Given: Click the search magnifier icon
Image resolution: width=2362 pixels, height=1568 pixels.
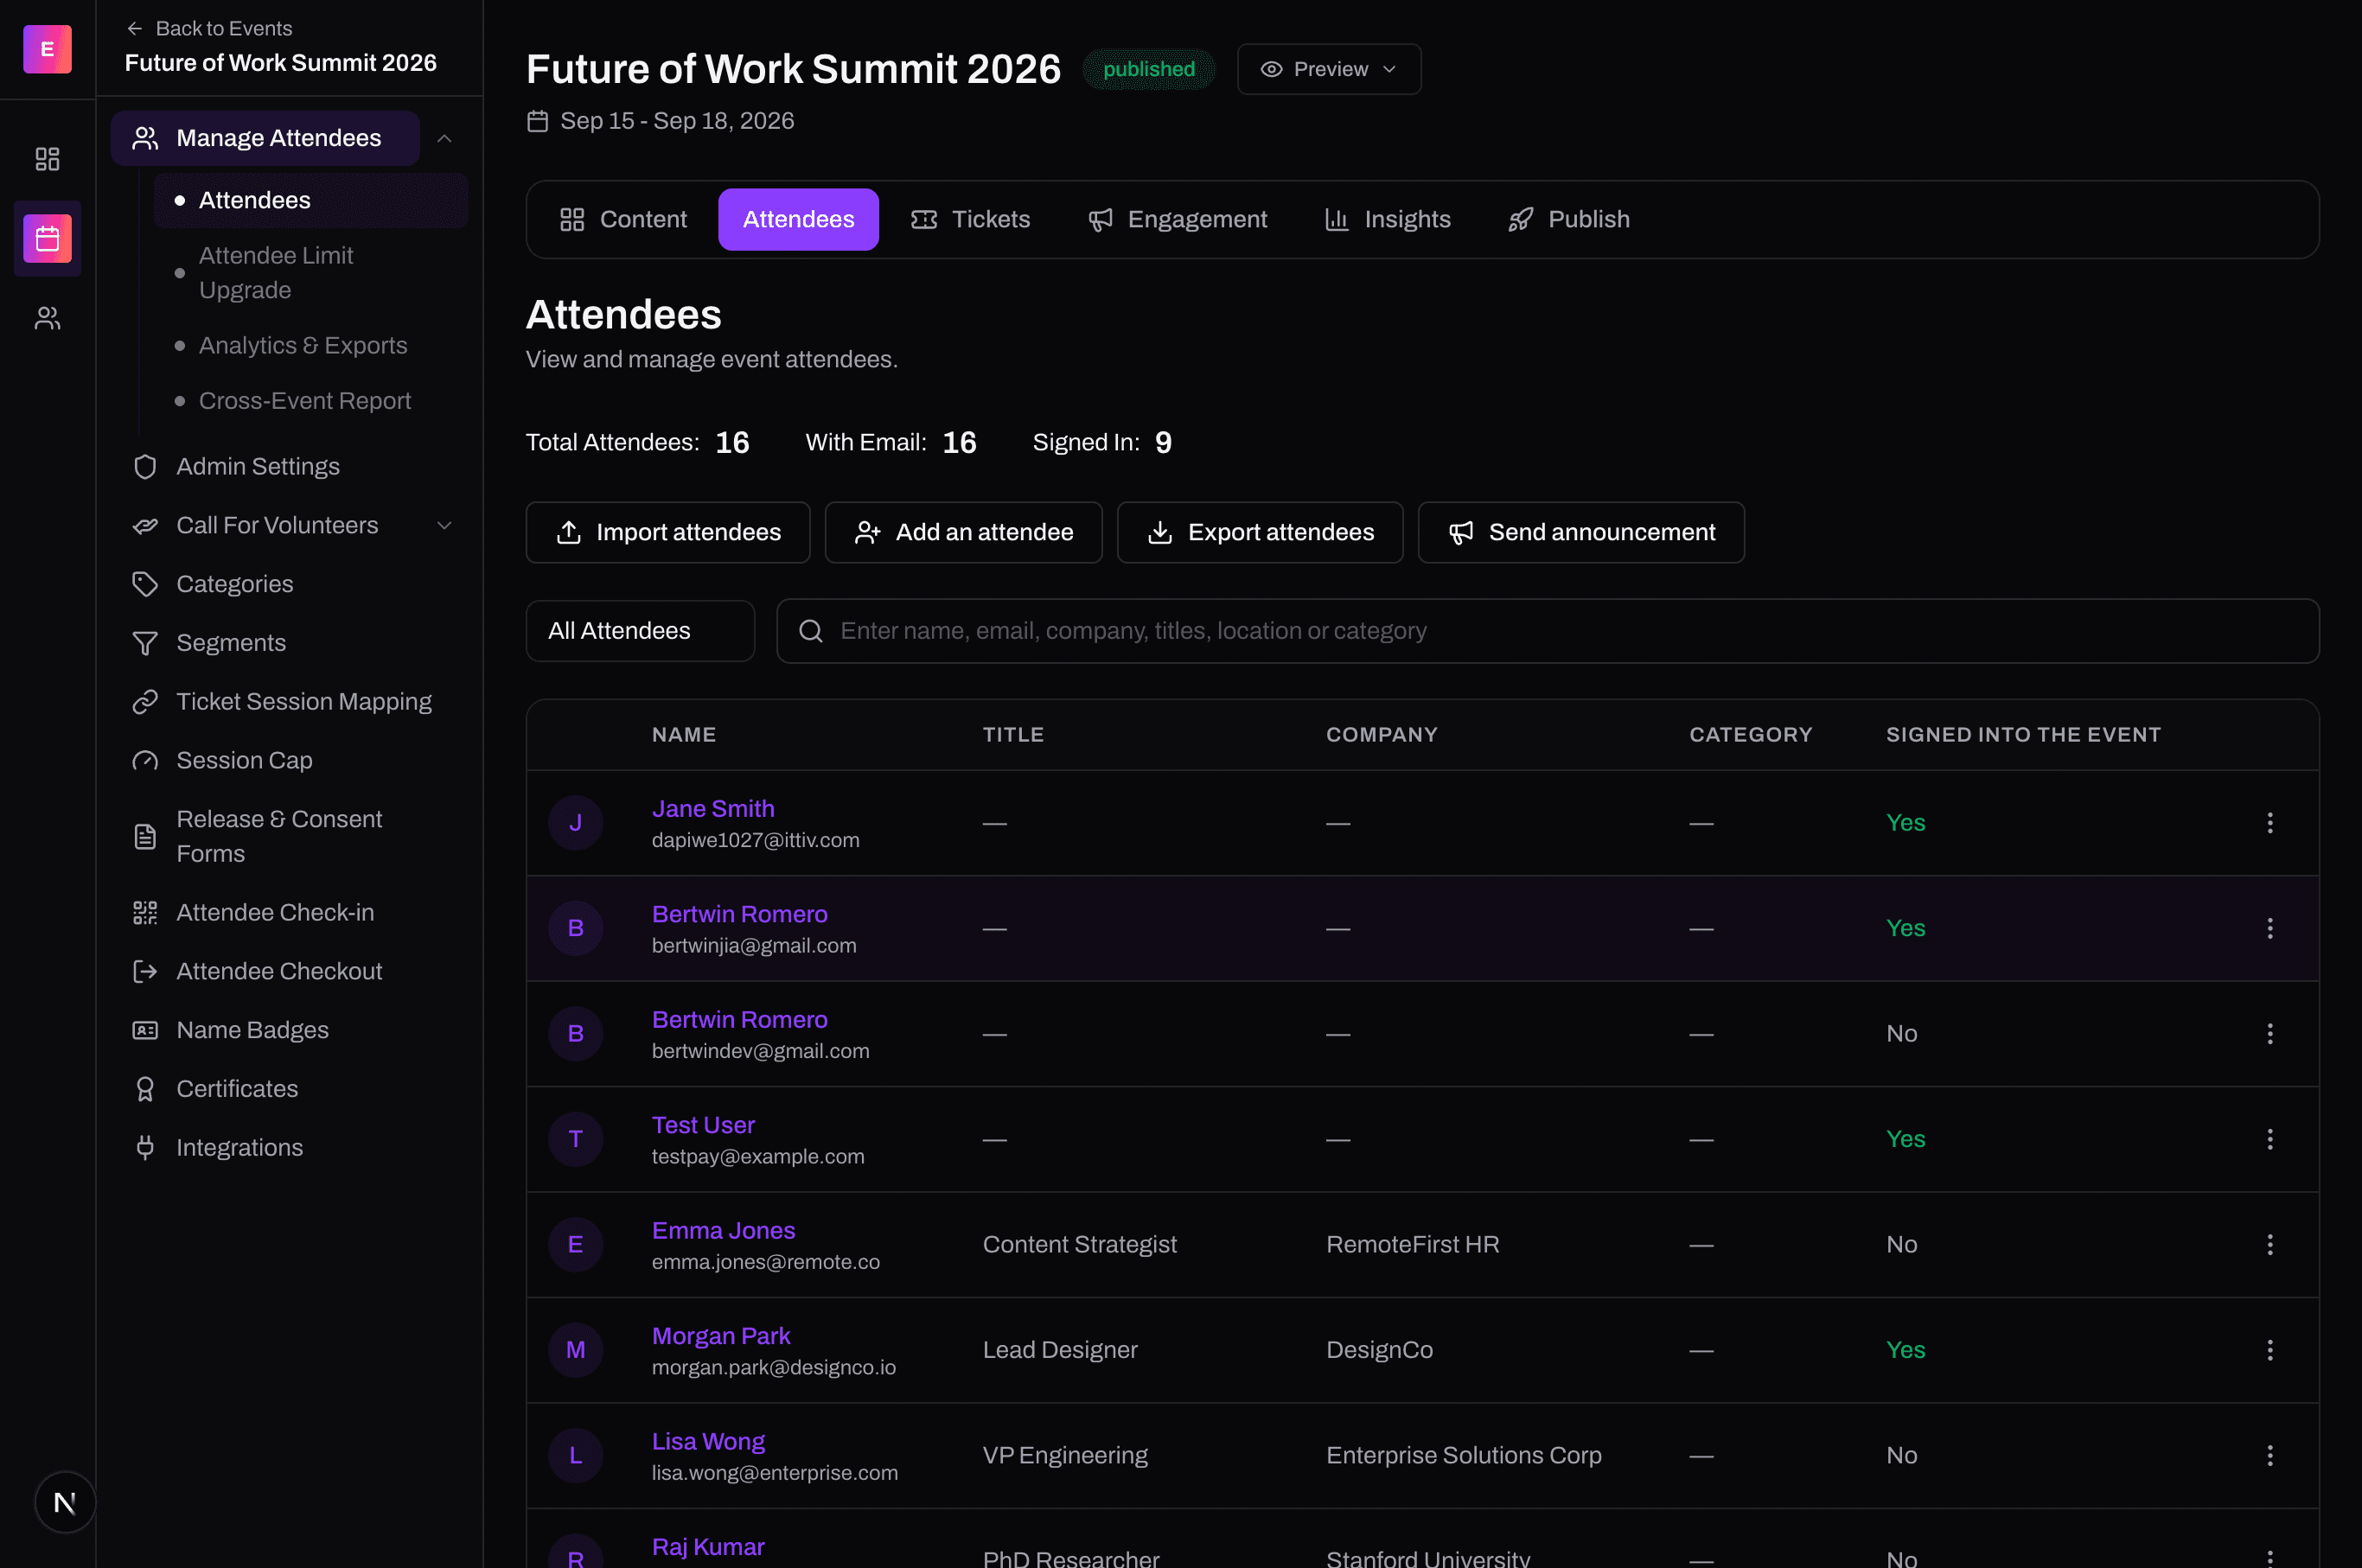Looking at the screenshot, I should [811, 631].
